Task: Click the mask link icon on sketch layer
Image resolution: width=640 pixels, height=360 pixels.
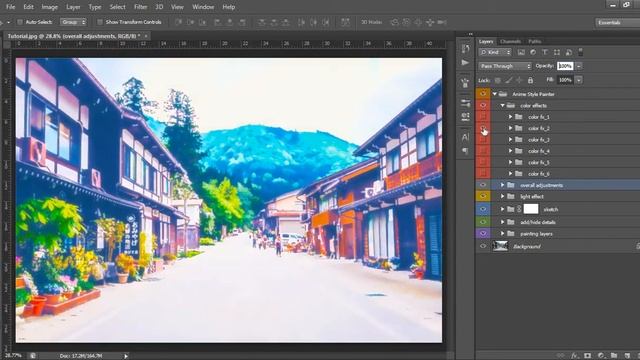Action: [519, 209]
